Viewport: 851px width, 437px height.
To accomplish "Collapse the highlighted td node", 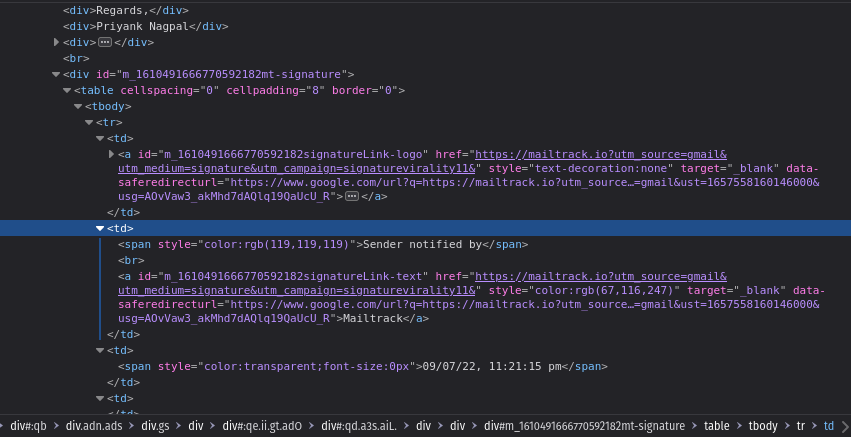I will coord(100,229).
